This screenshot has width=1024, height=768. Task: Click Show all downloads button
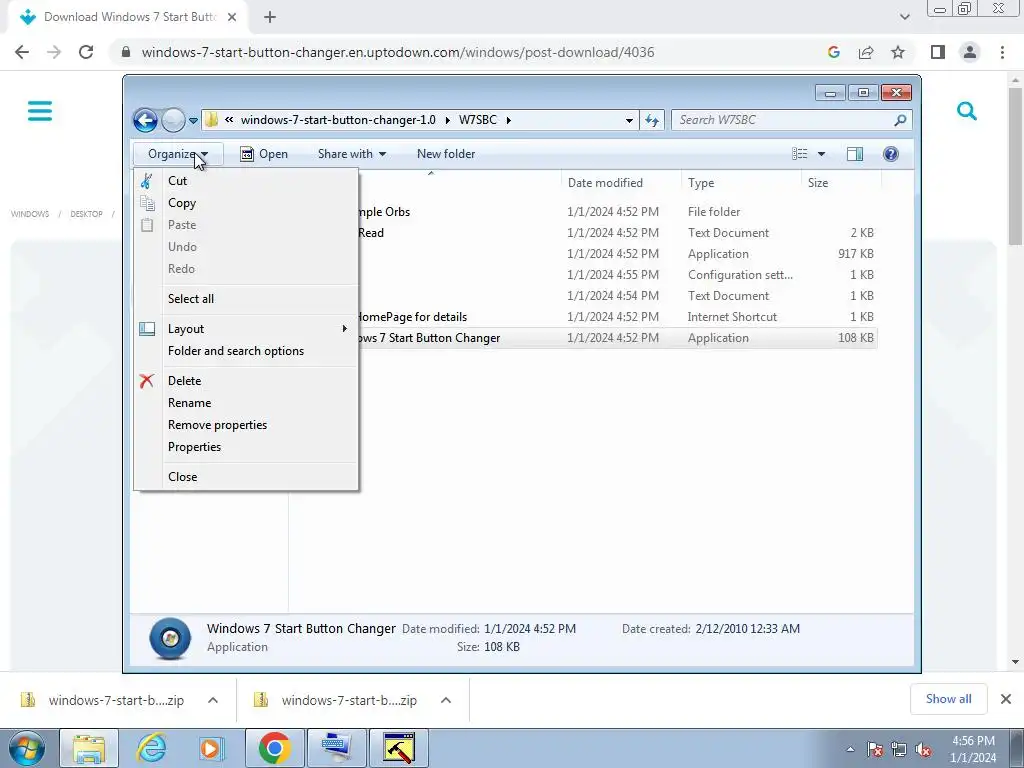[x=948, y=699]
